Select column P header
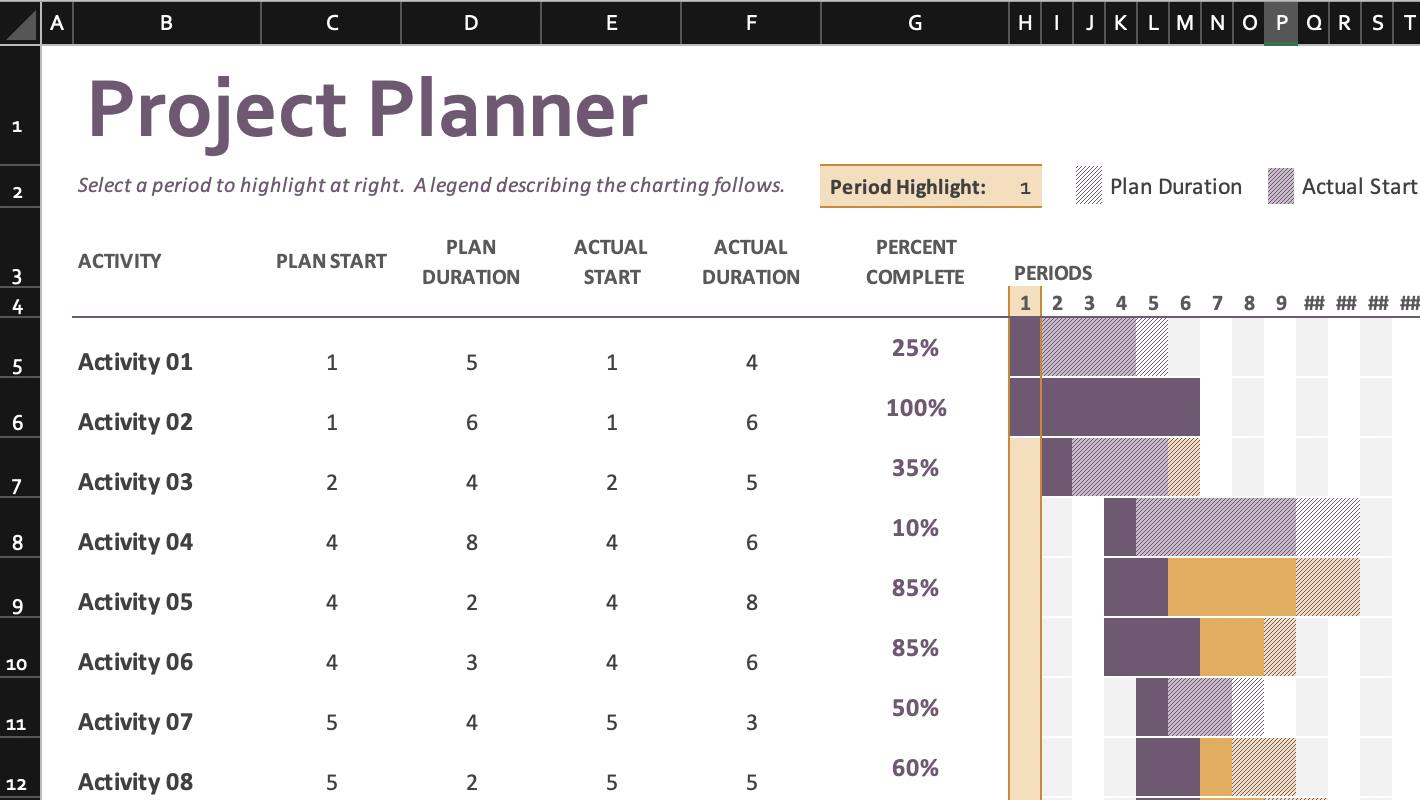Image resolution: width=1420 pixels, height=800 pixels. [1280, 22]
